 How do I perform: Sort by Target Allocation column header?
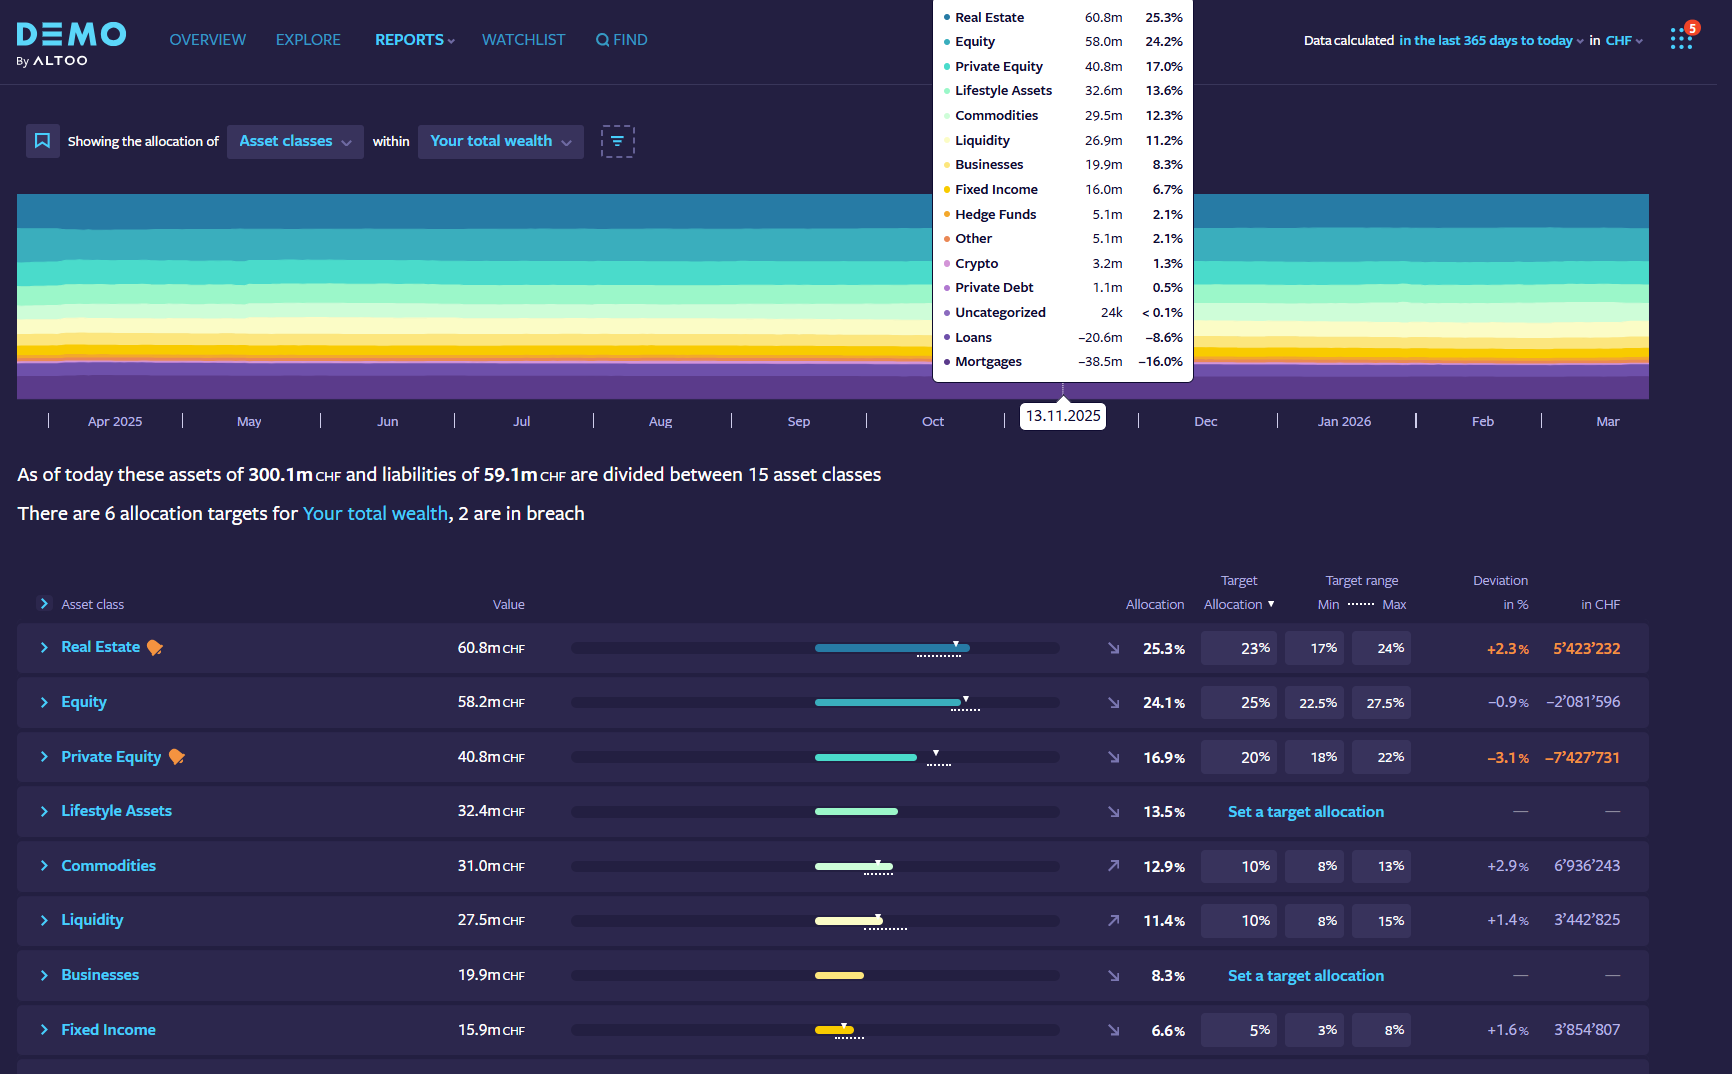[1238, 604]
